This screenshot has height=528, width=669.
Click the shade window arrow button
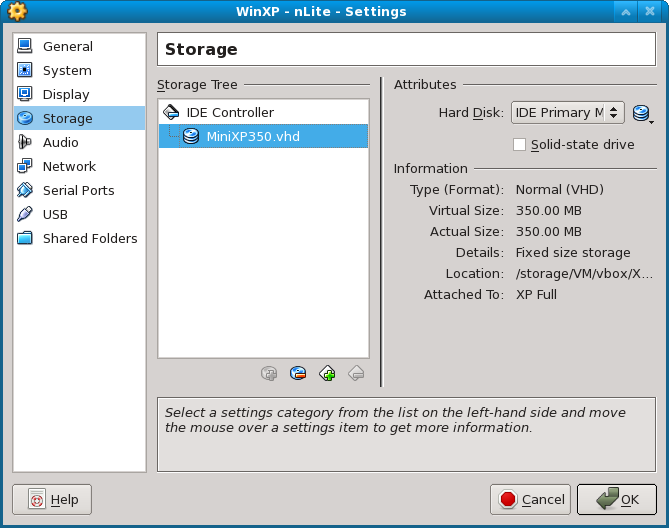click(626, 12)
